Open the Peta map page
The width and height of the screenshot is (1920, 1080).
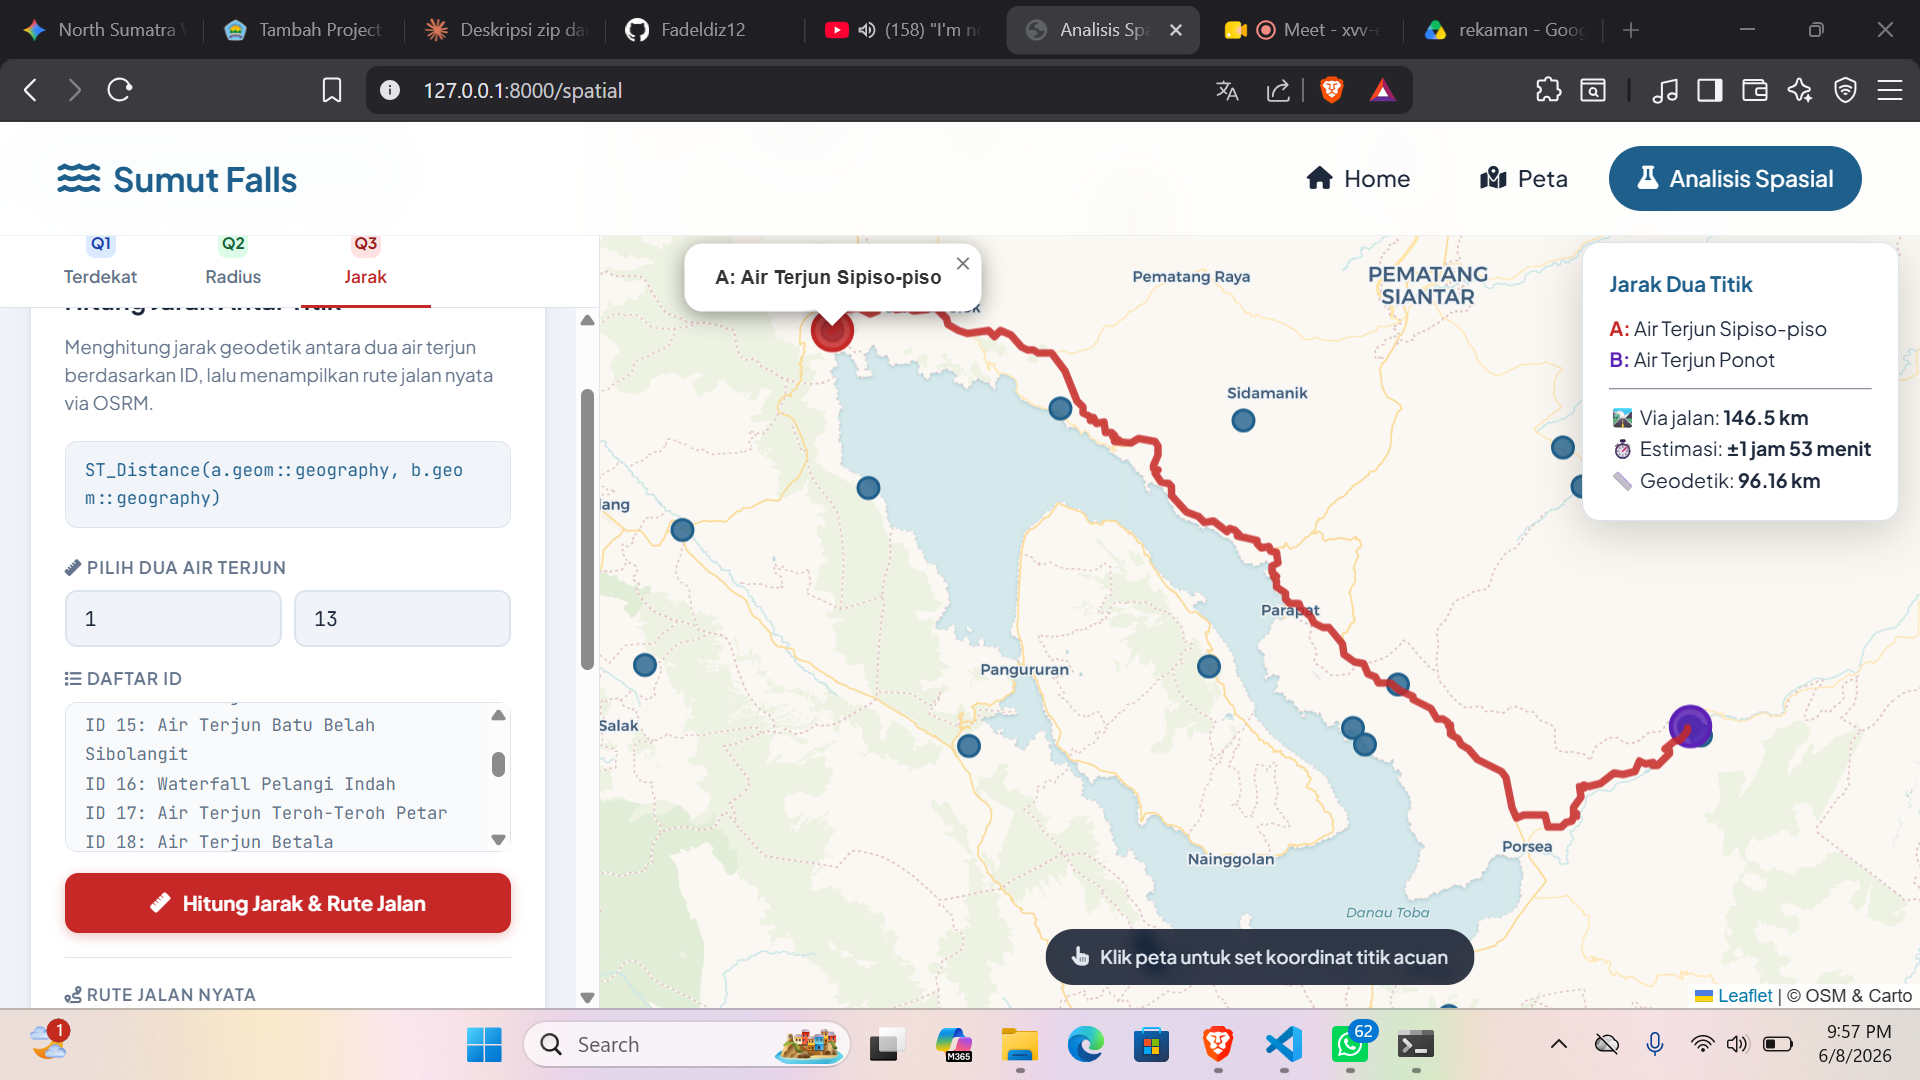click(x=1523, y=179)
